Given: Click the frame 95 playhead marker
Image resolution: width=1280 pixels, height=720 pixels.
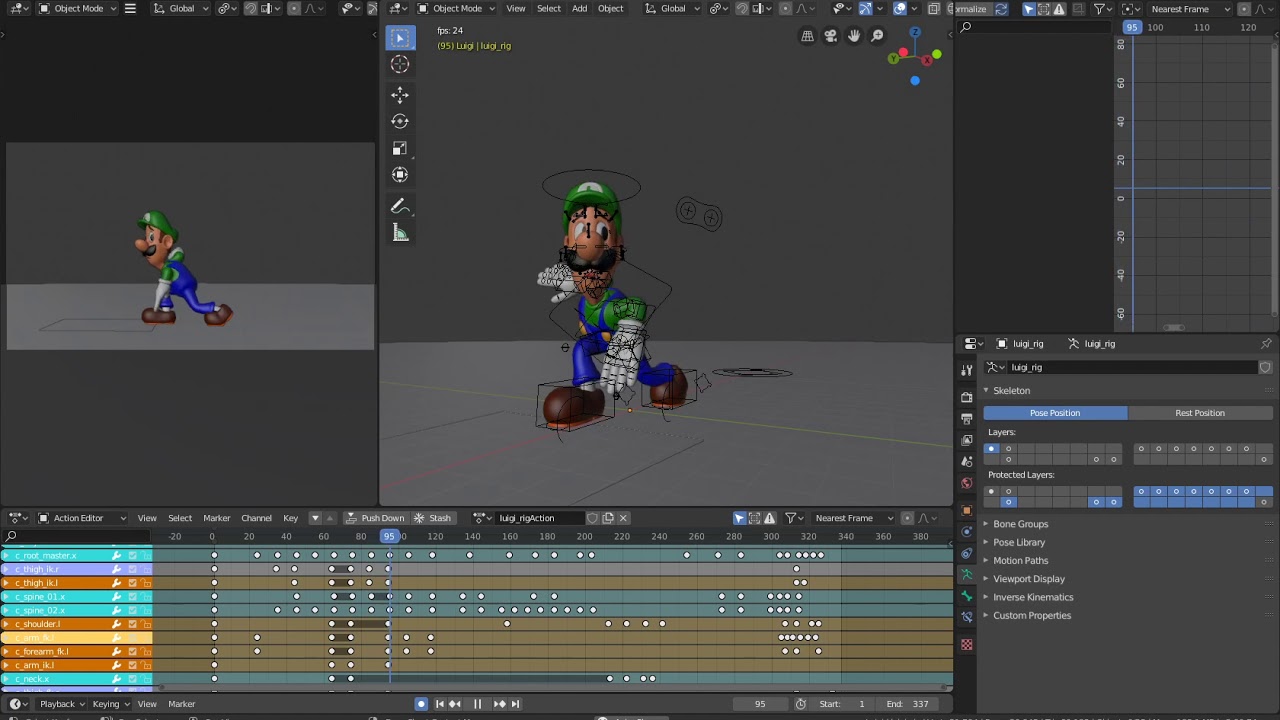Looking at the screenshot, I should click(389, 536).
